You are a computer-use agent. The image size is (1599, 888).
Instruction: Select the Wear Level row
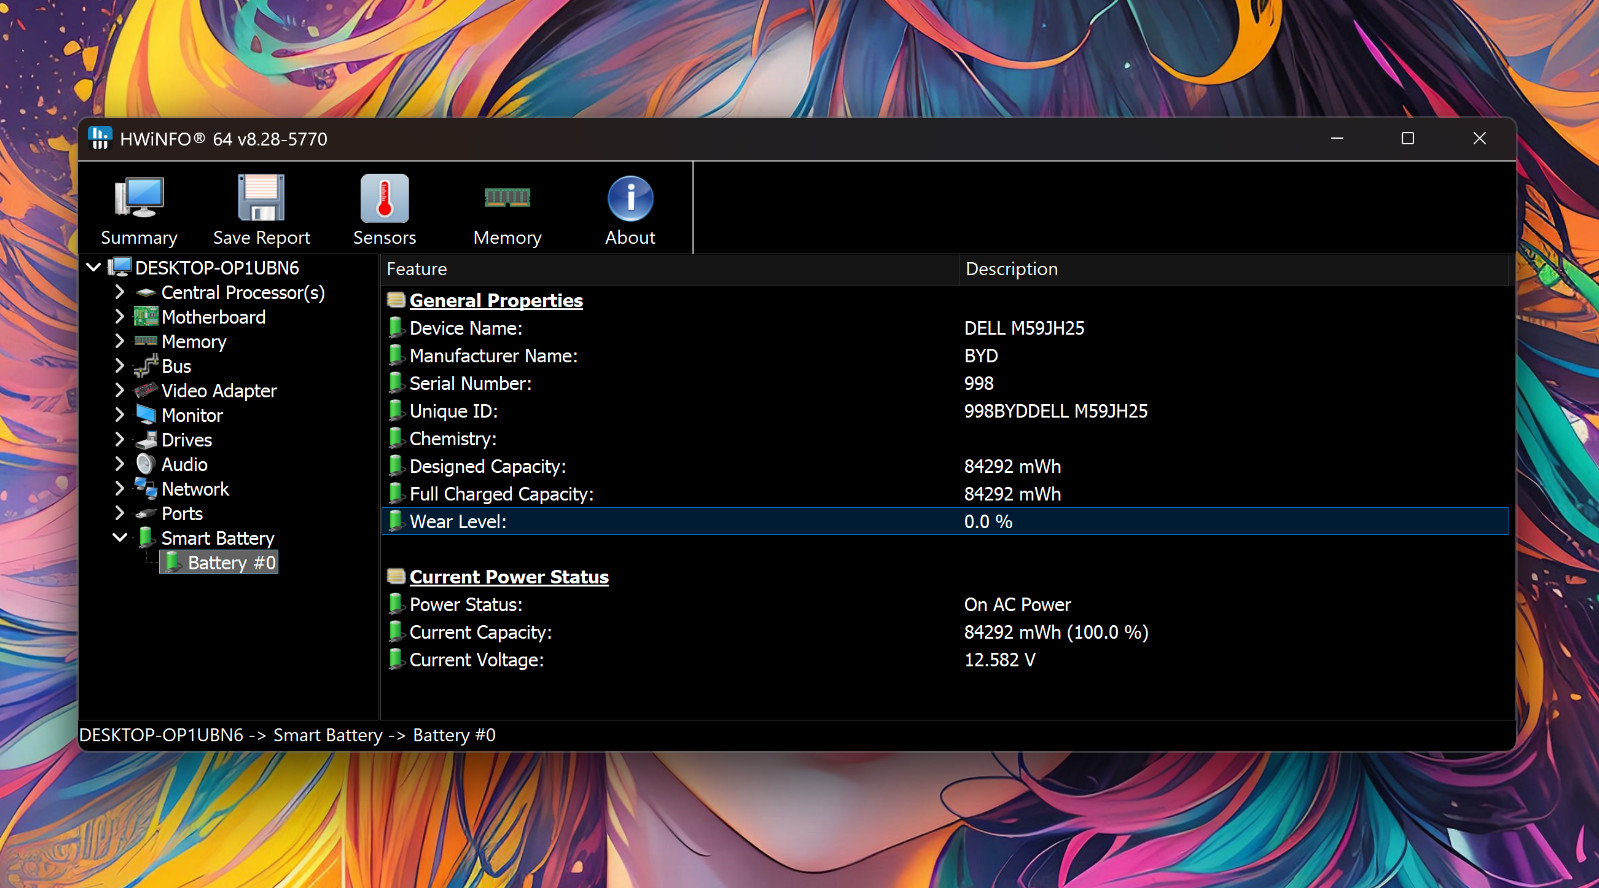pyautogui.click(x=944, y=521)
